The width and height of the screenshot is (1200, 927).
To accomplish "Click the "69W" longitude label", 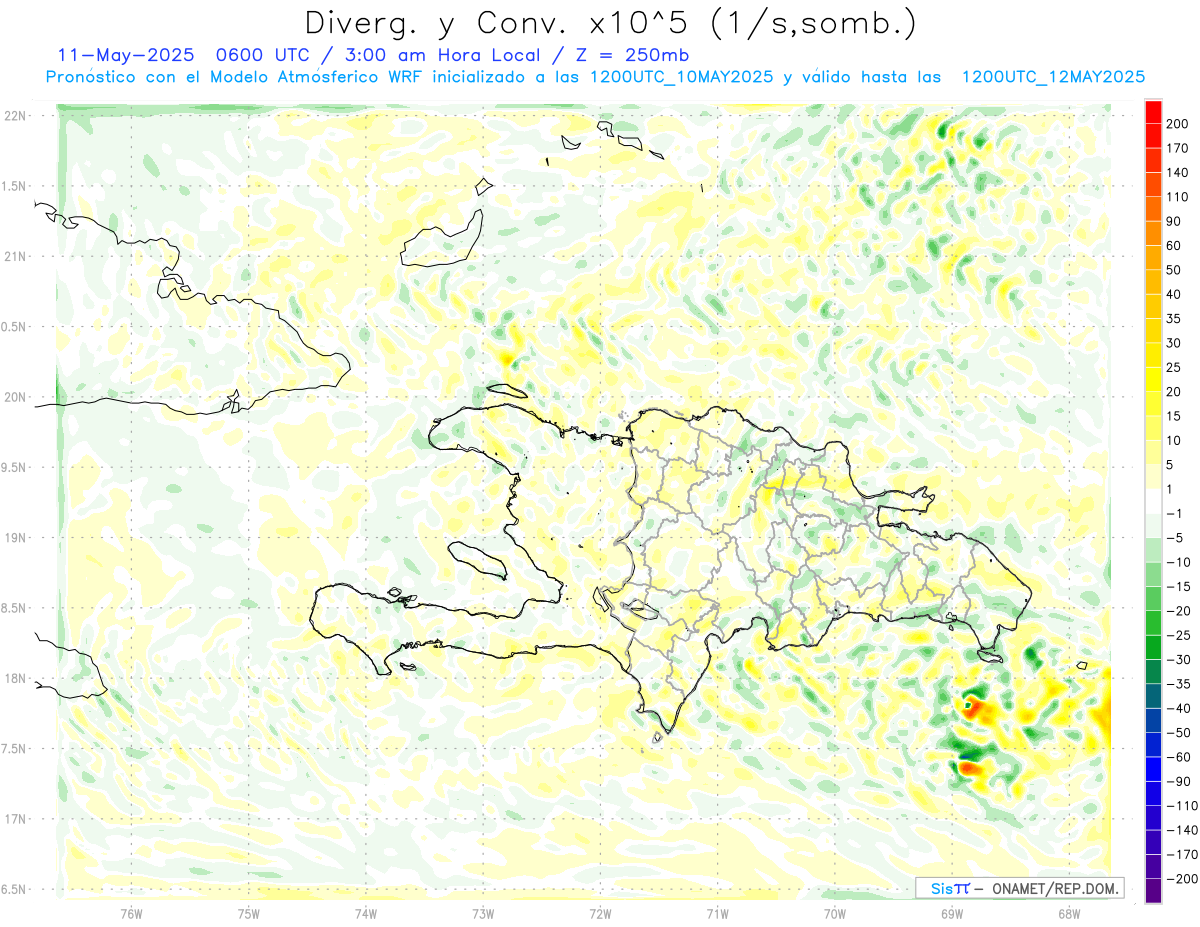I will coord(952,913).
